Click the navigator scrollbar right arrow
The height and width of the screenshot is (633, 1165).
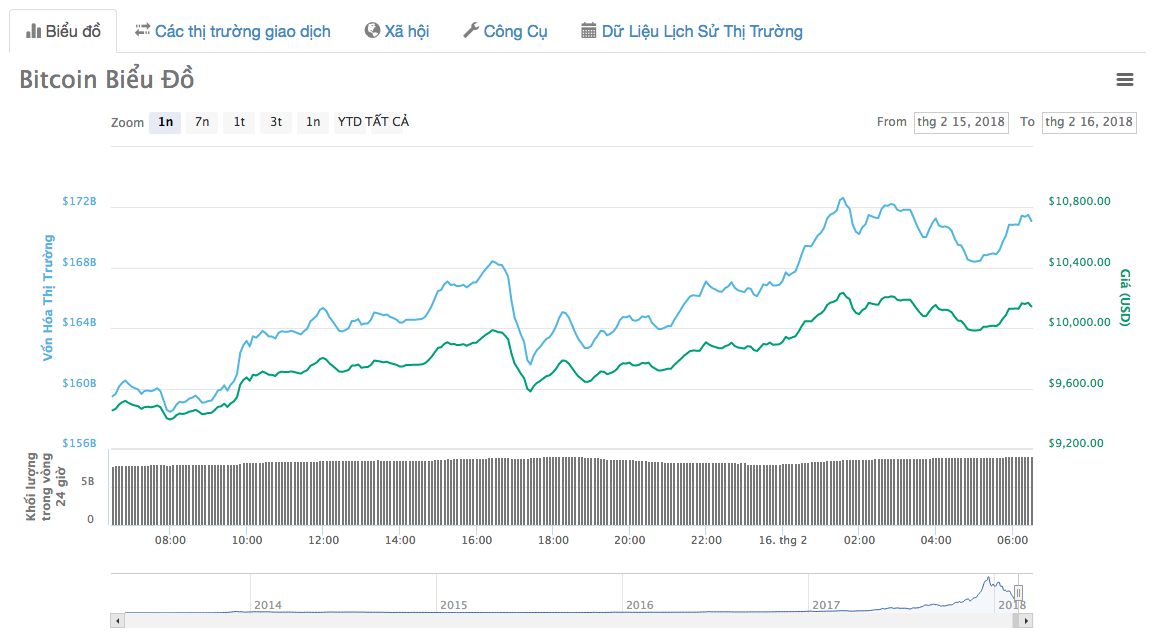coord(1026,620)
